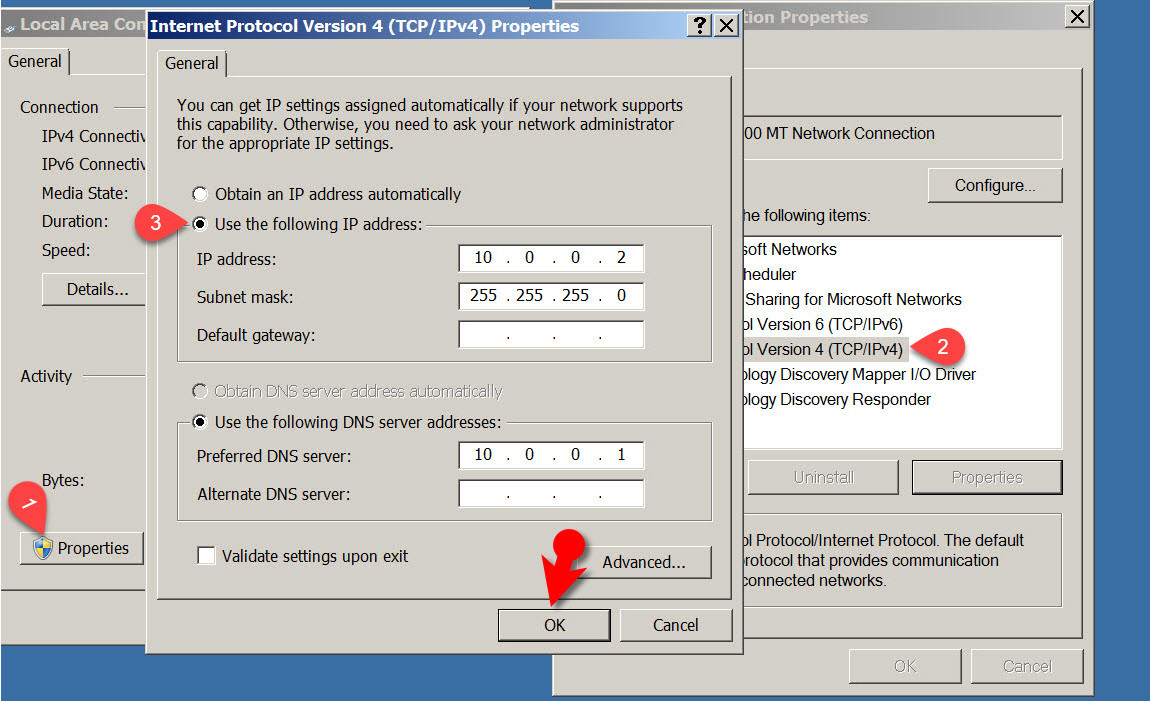Confirm IPv4 Properties with OK

[x=554, y=625]
